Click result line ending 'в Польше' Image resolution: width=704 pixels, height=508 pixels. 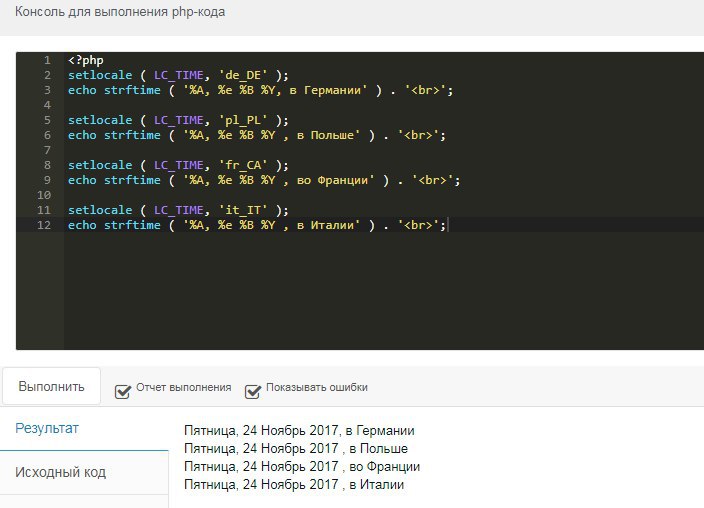(x=296, y=448)
